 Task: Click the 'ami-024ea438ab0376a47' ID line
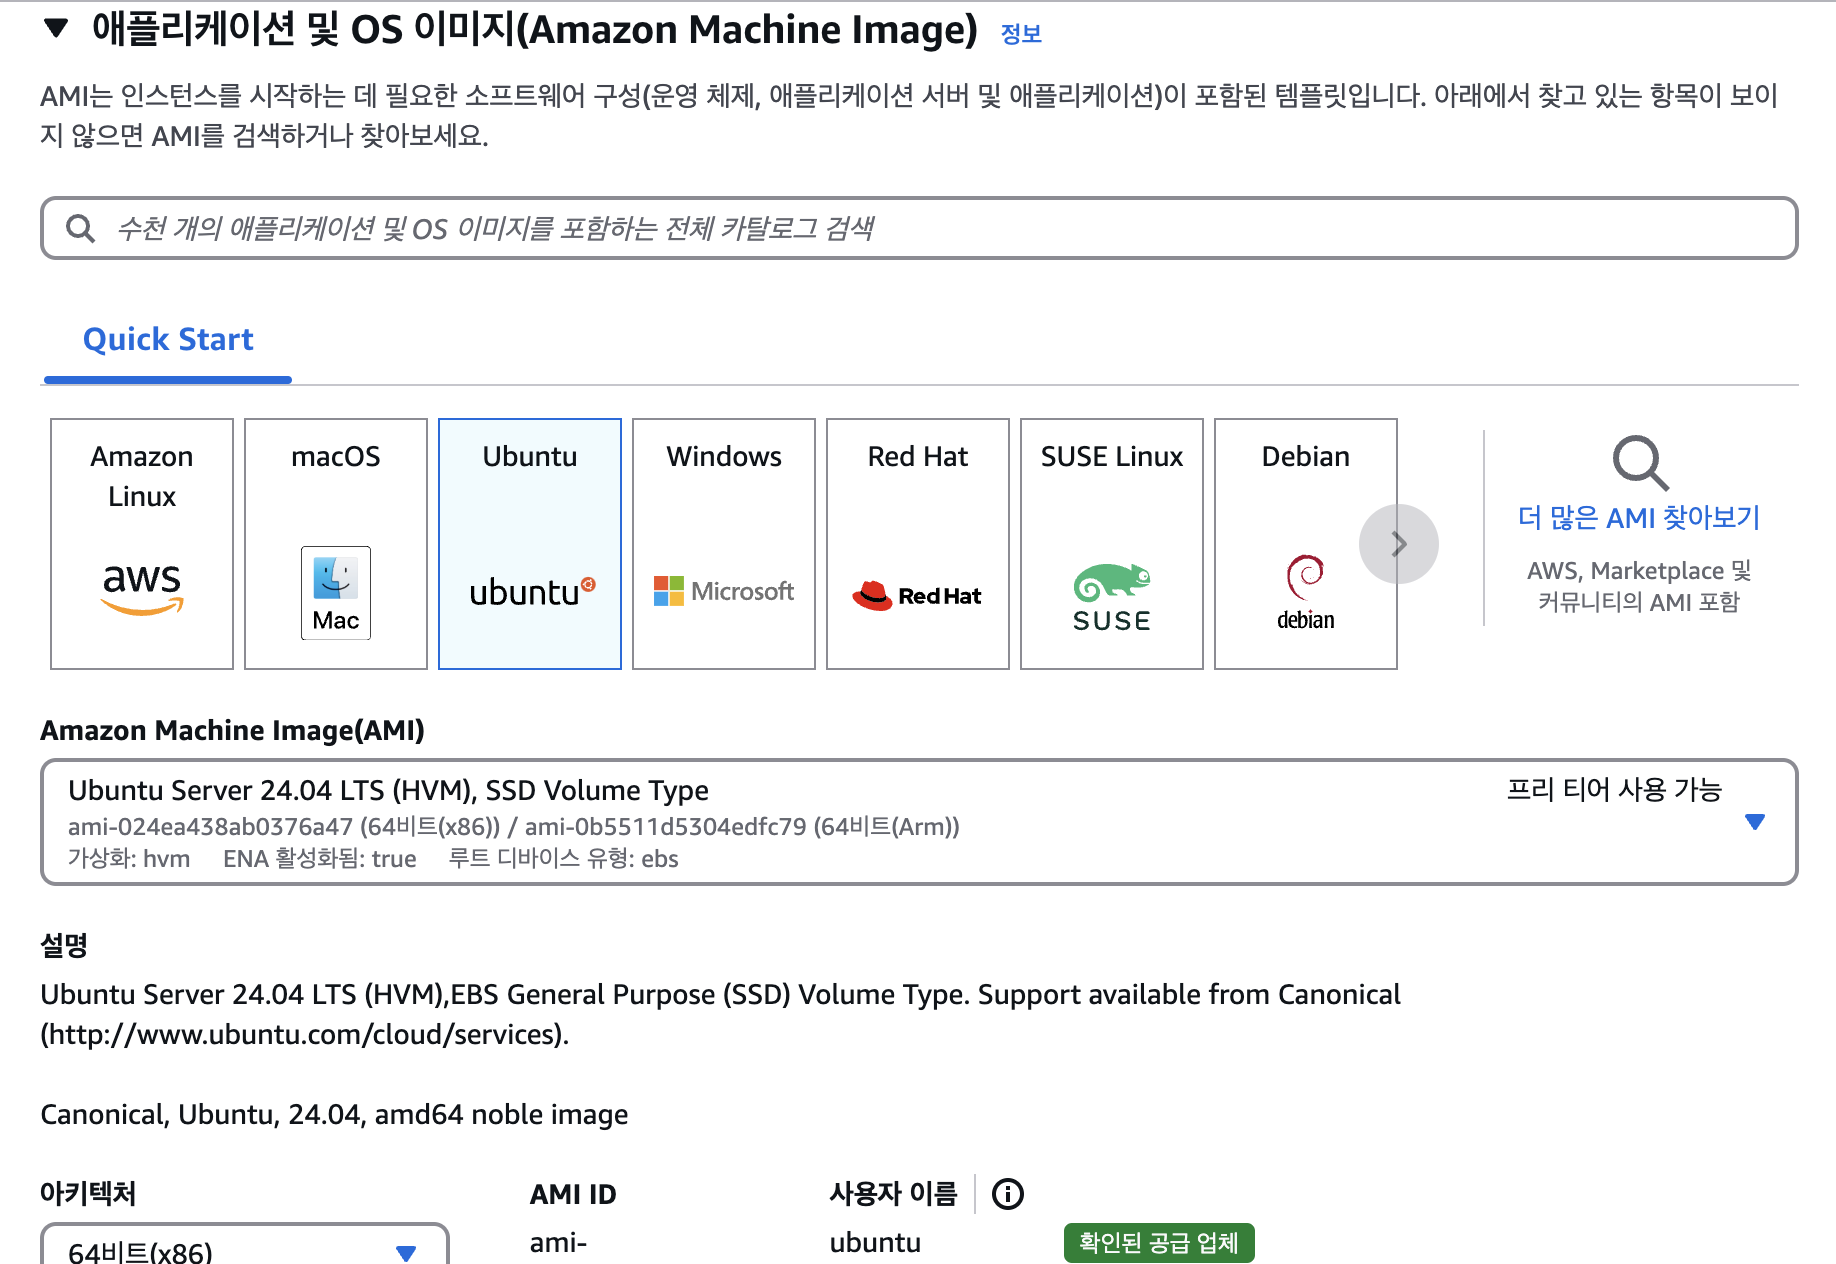514,827
